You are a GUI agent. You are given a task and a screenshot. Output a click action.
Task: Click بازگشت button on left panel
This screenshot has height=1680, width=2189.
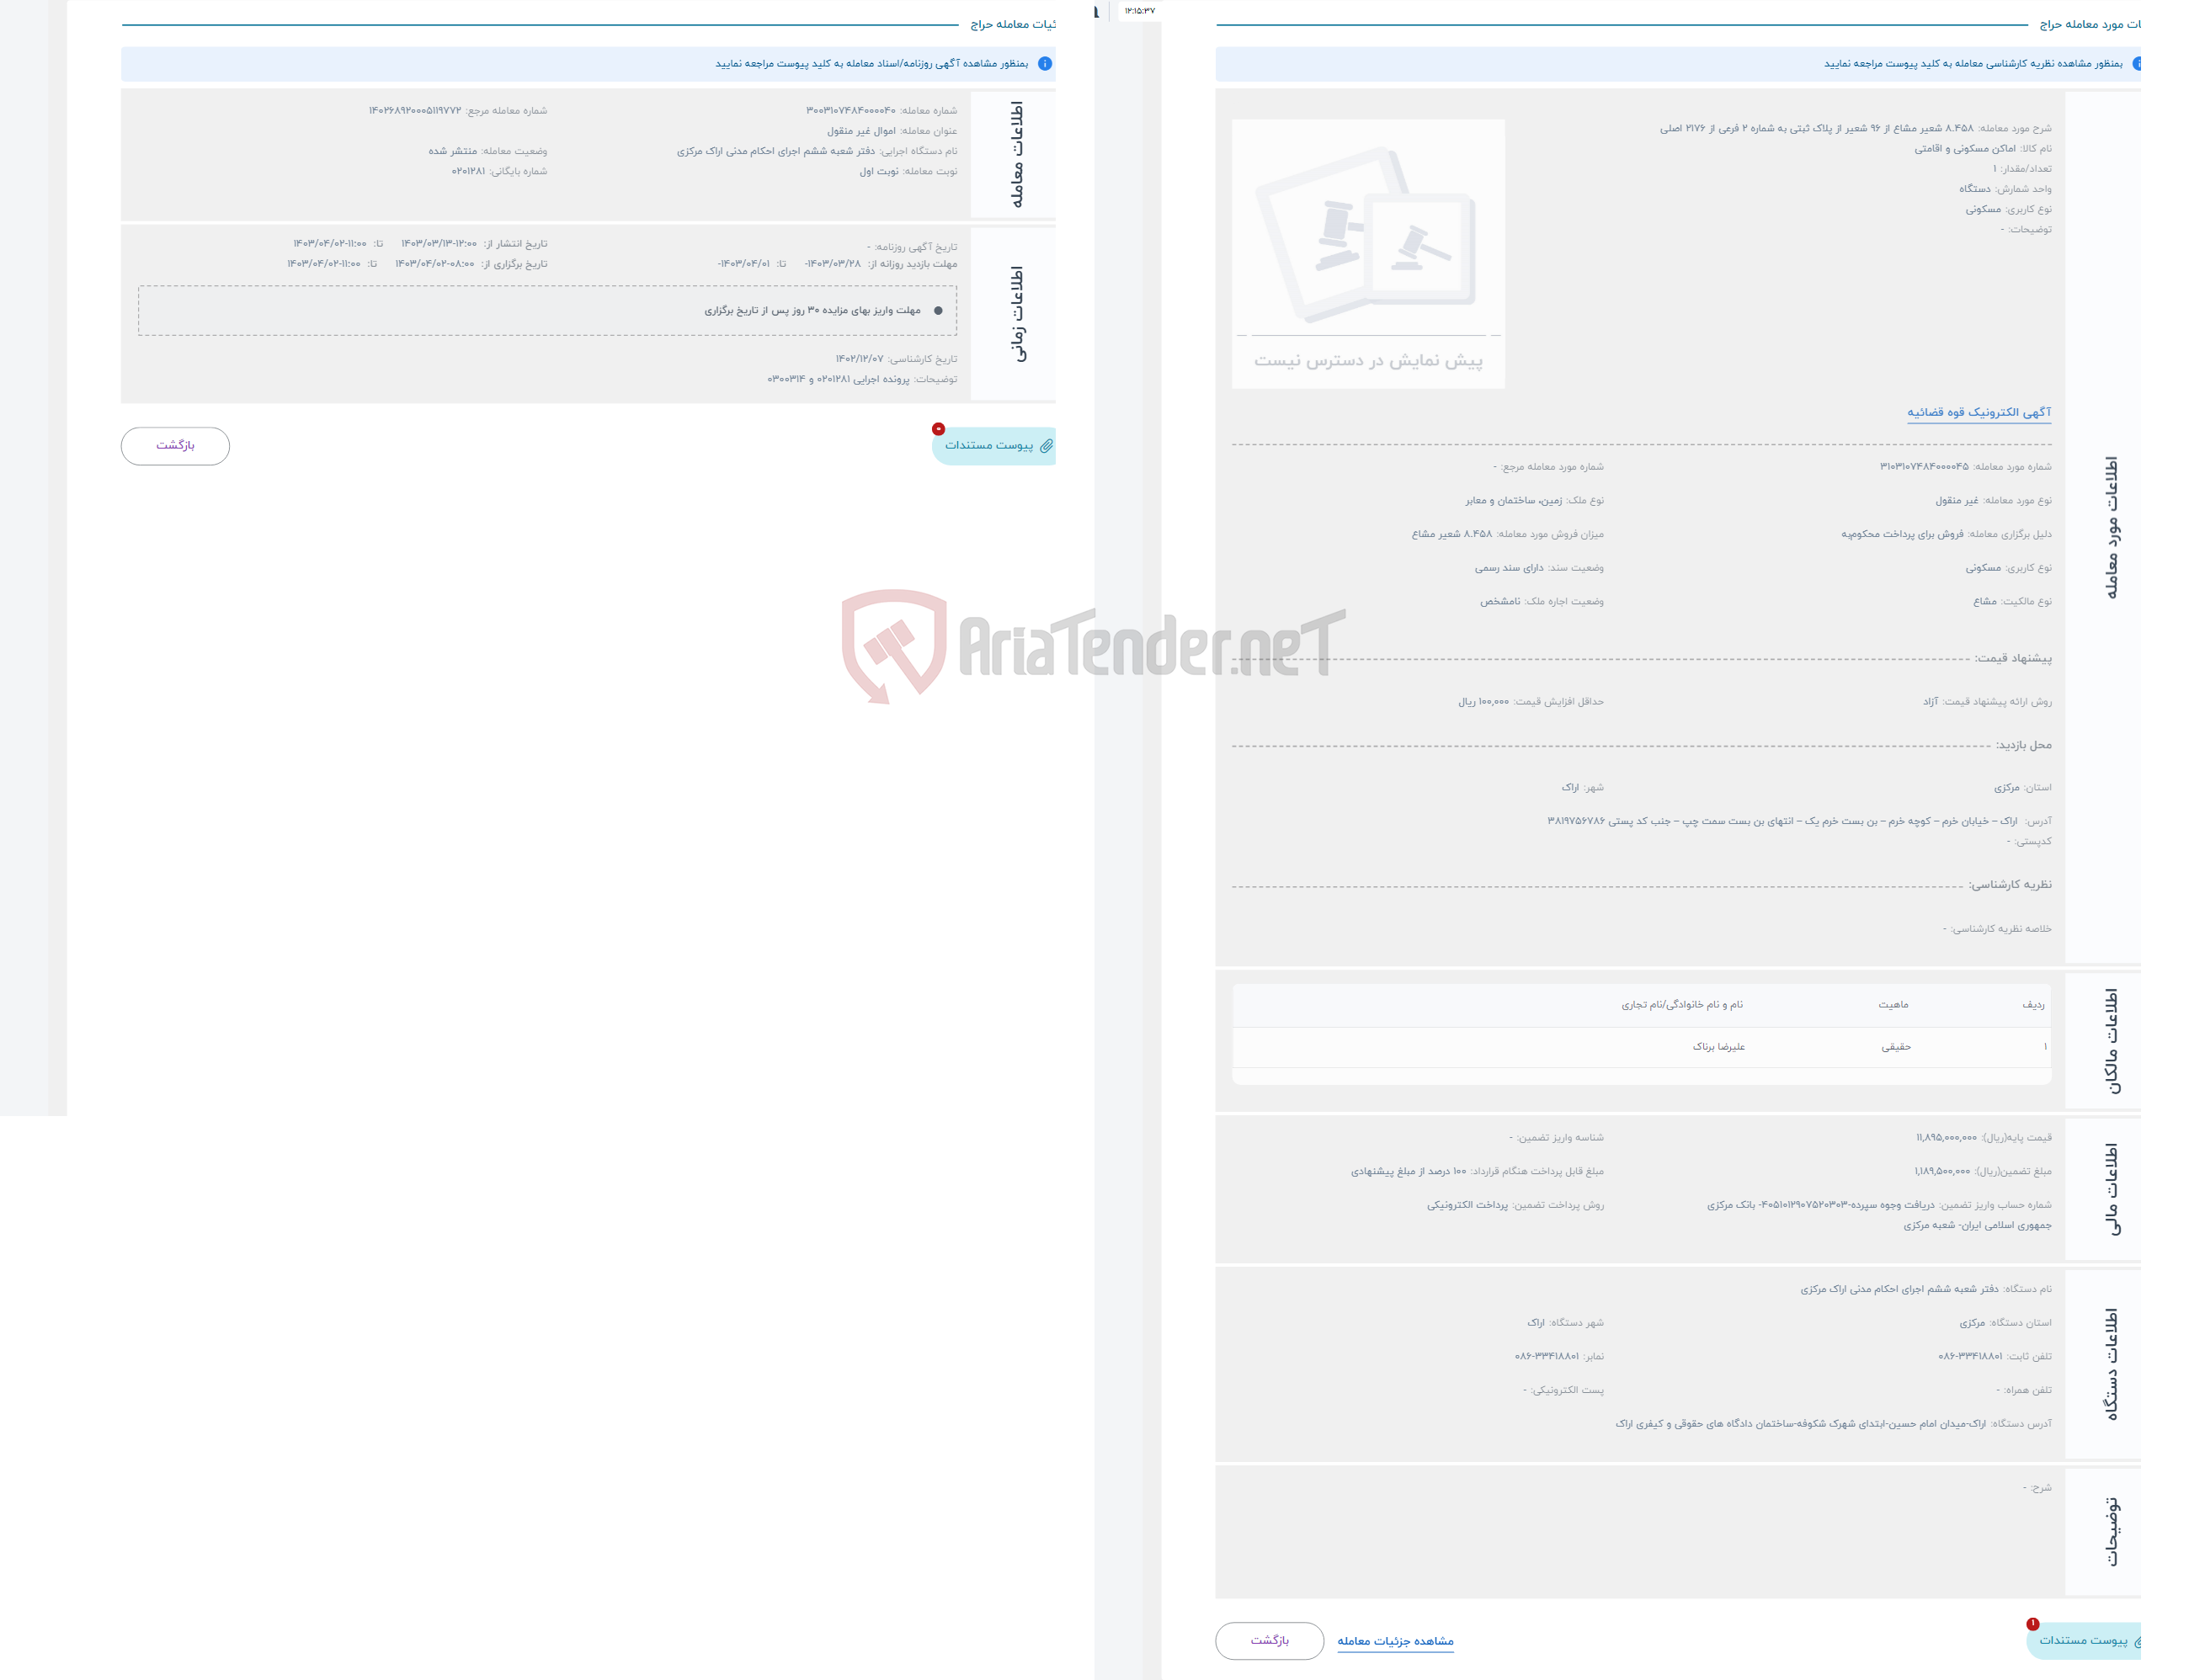click(177, 444)
